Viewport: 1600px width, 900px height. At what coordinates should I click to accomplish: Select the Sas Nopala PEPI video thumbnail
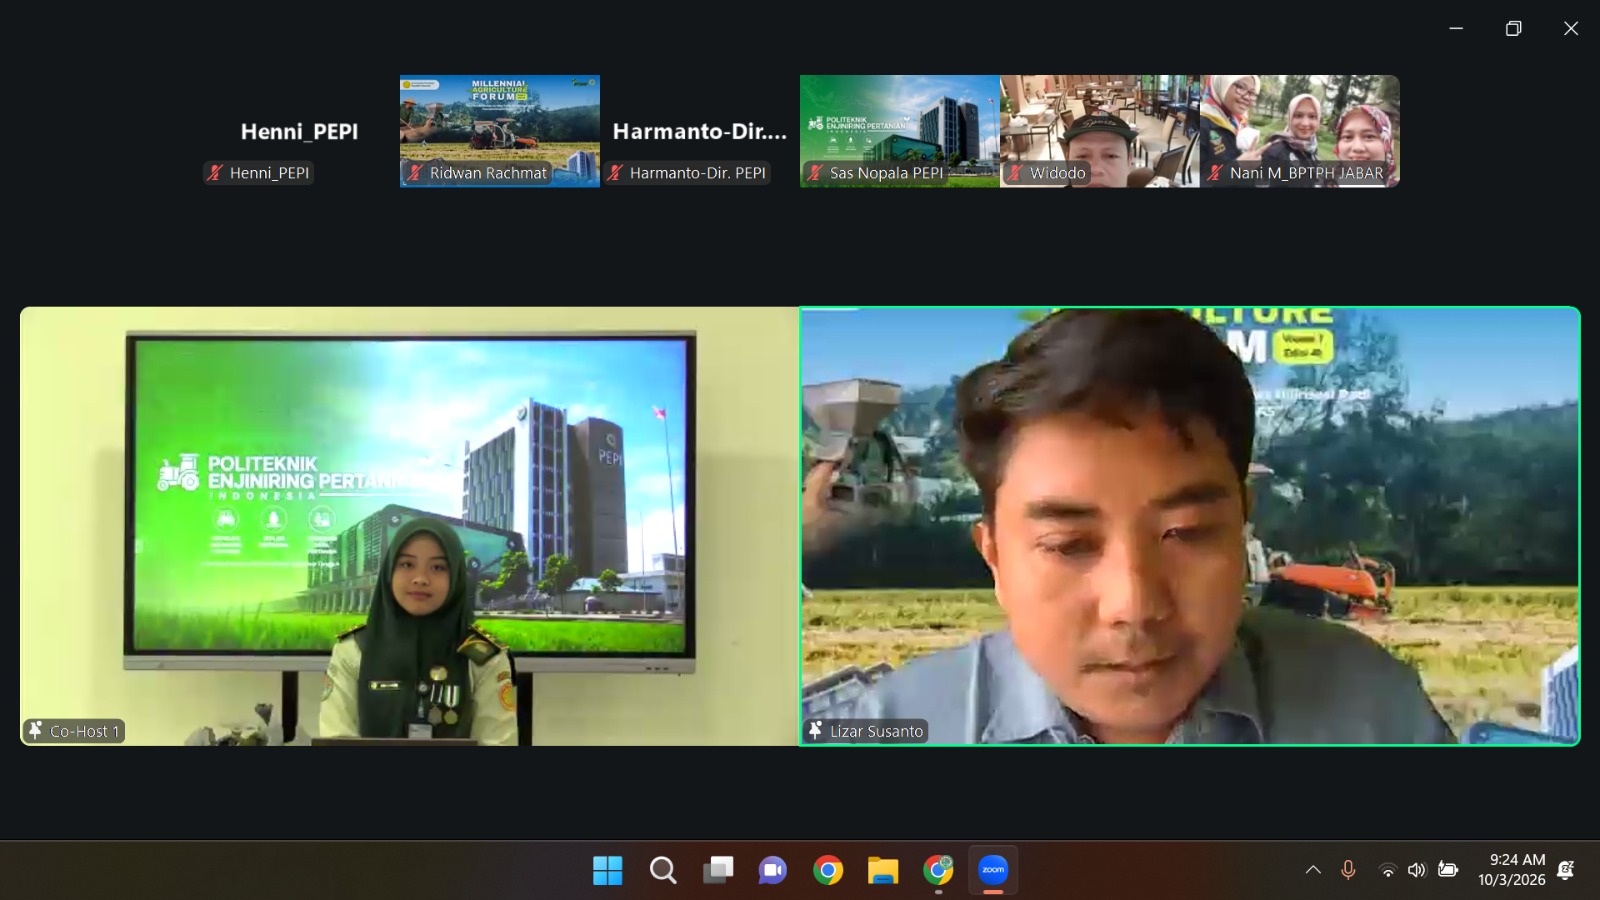pyautogui.click(x=900, y=131)
